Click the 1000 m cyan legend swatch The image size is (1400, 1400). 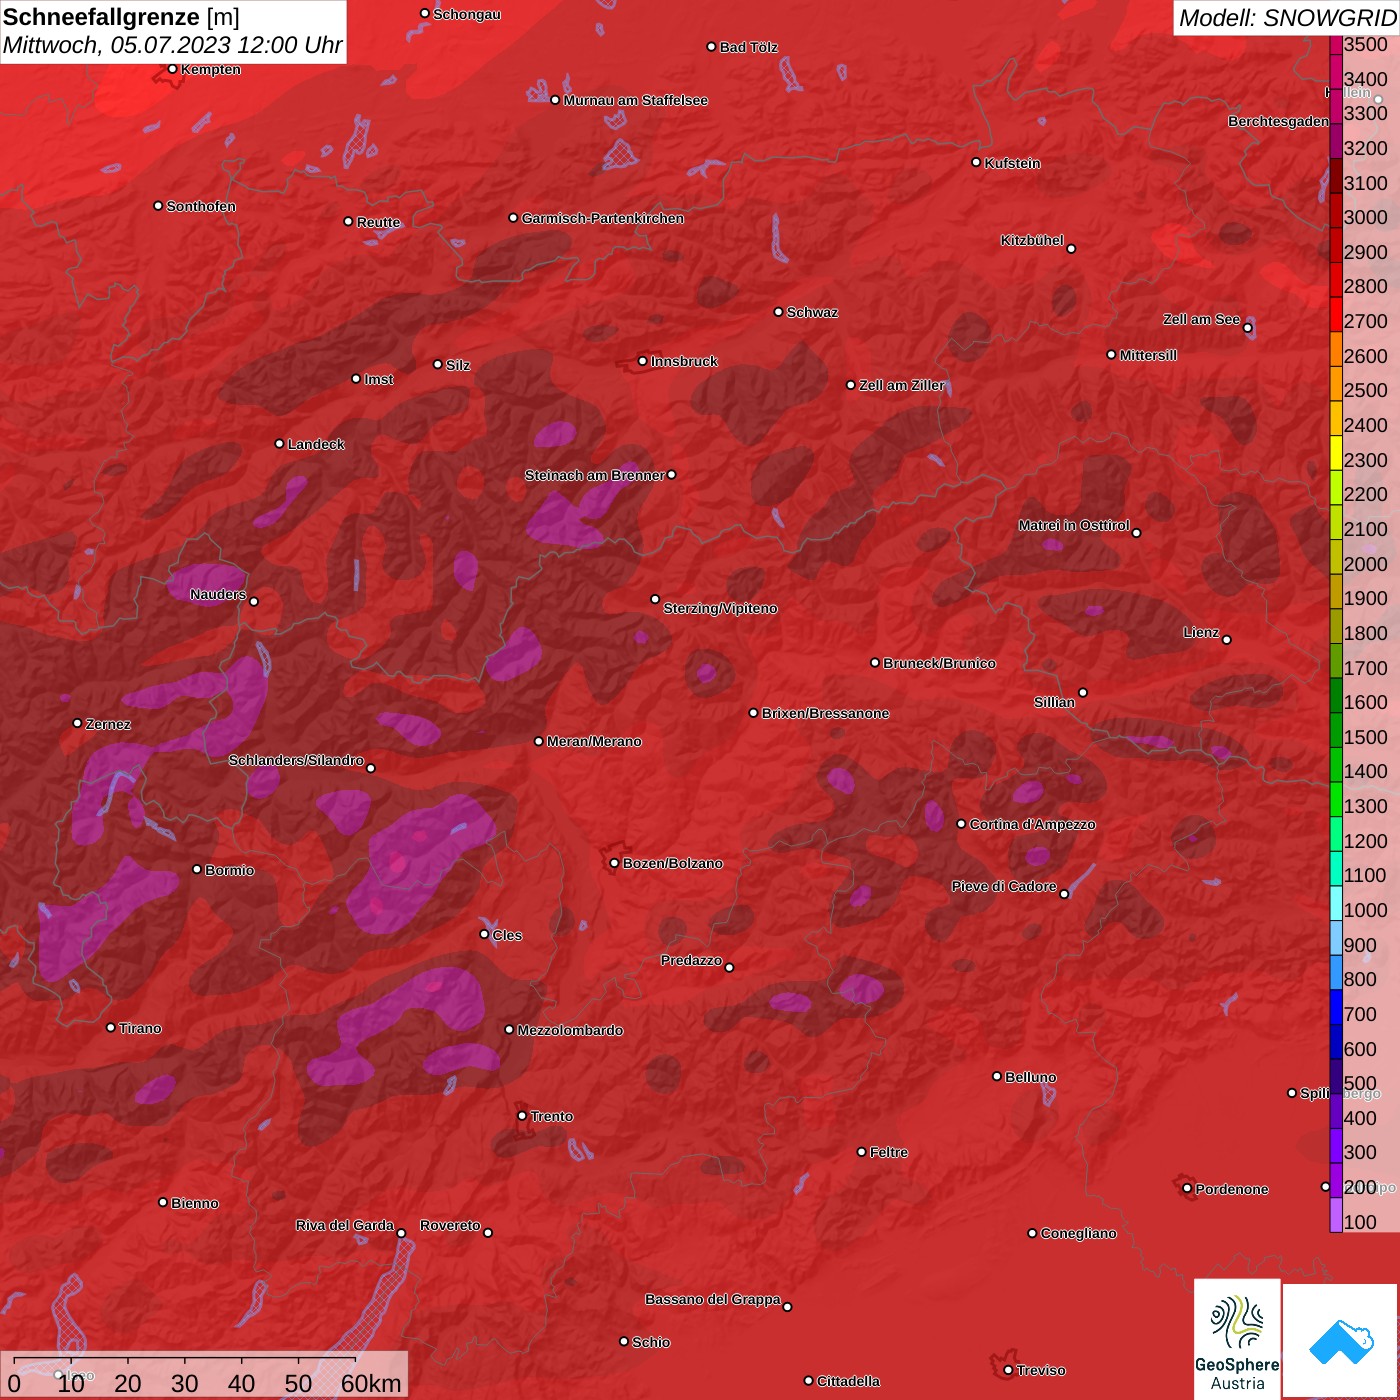click(1336, 903)
